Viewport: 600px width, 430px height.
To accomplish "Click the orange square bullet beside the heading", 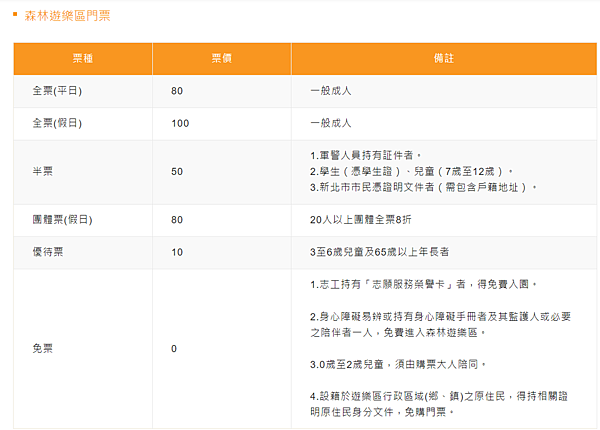I will [x=14, y=17].
